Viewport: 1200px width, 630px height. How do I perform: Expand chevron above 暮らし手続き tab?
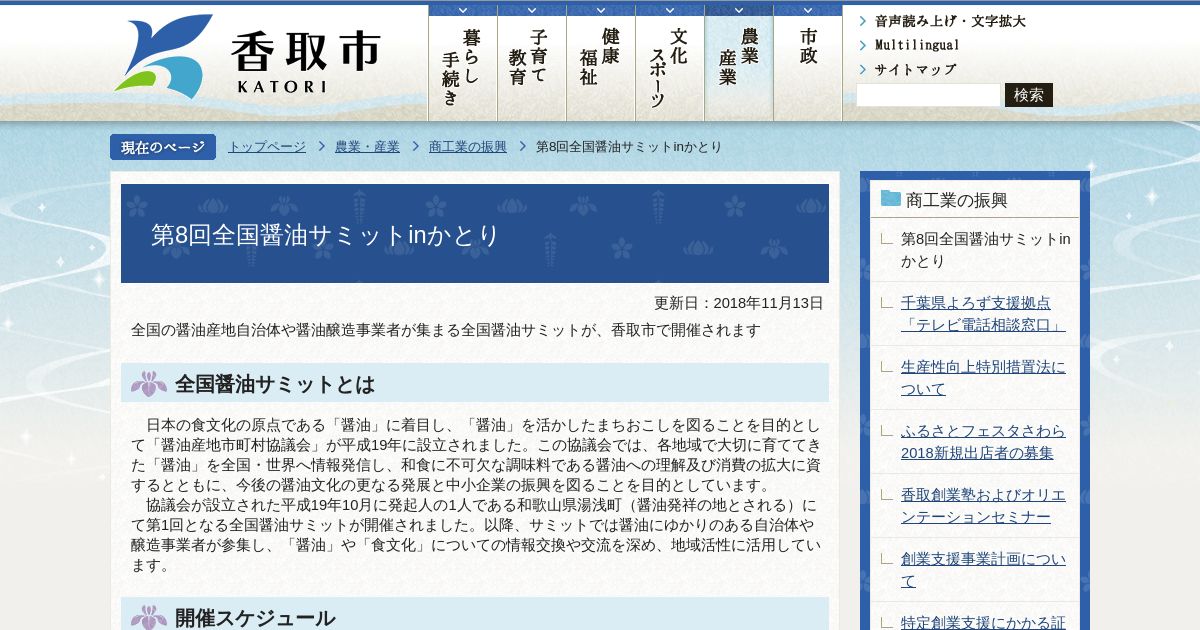[463, 11]
